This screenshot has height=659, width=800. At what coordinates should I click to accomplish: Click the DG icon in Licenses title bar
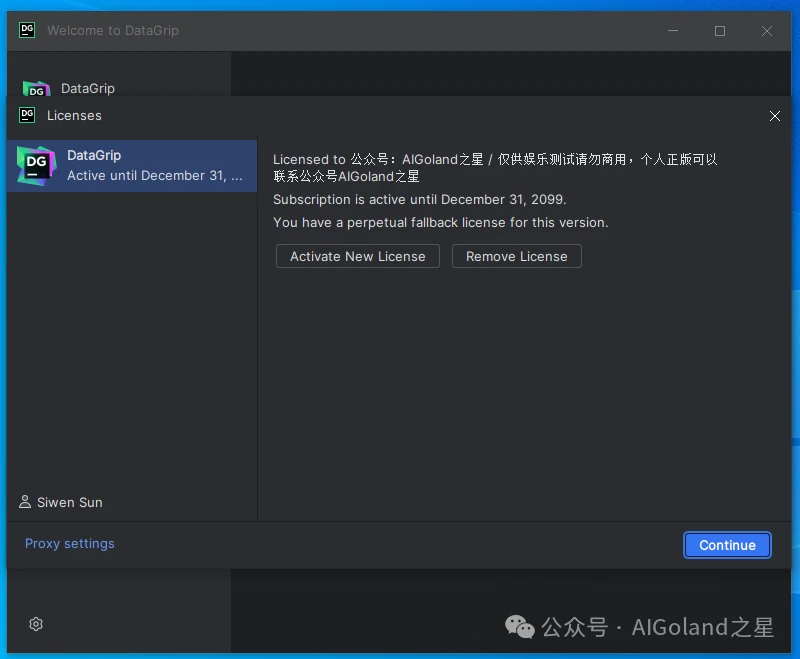27,115
